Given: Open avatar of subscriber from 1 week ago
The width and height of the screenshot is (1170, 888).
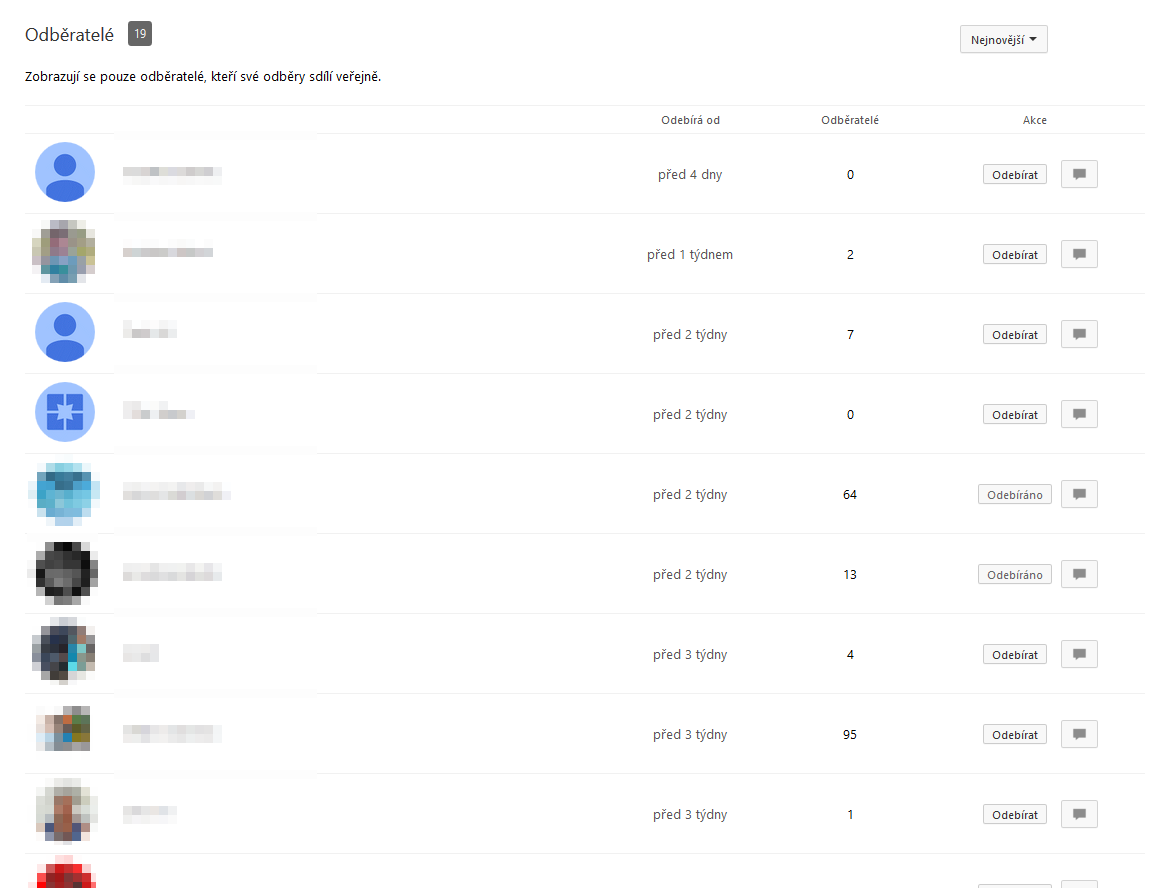Looking at the screenshot, I should pos(65,251).
